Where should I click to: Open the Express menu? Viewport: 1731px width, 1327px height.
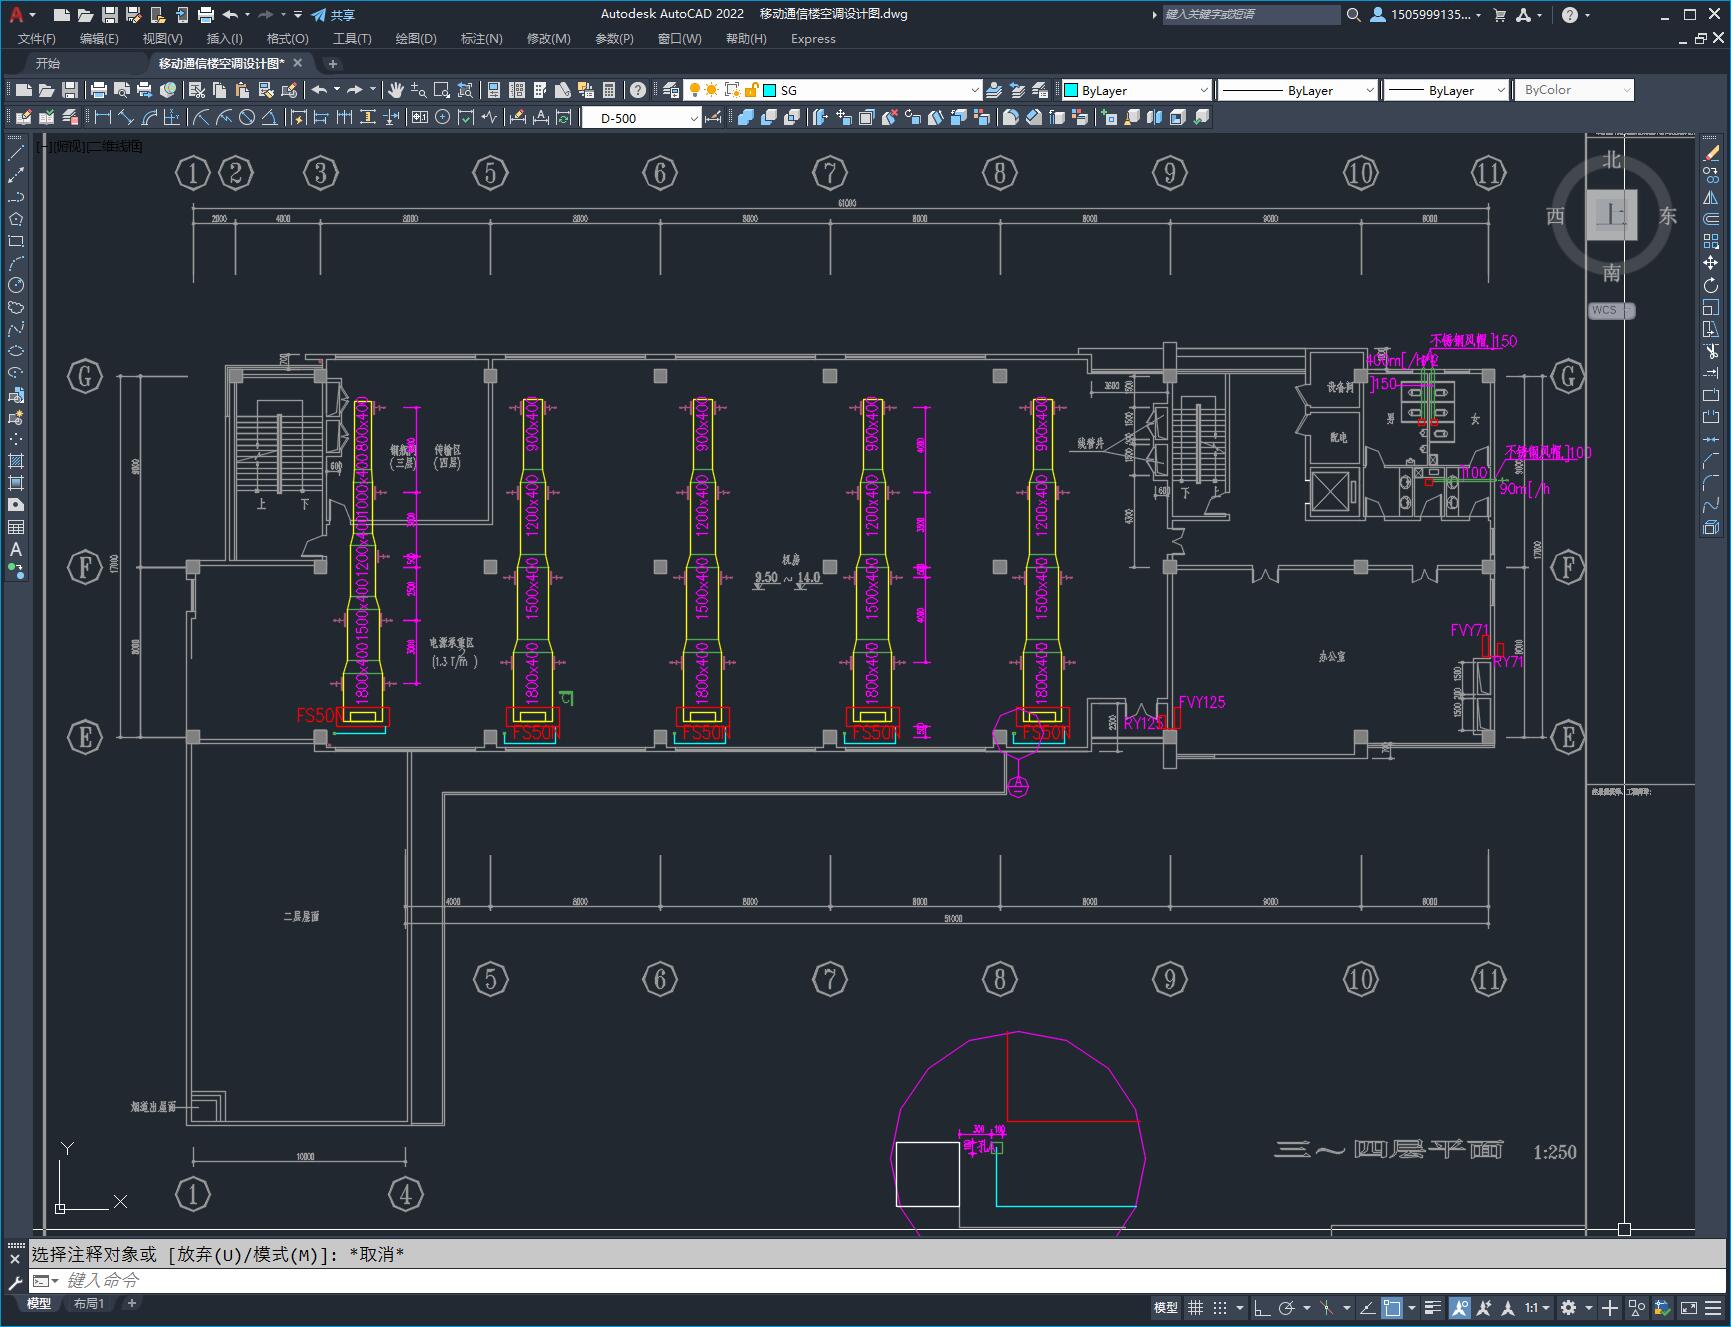(x=813, y=38)
